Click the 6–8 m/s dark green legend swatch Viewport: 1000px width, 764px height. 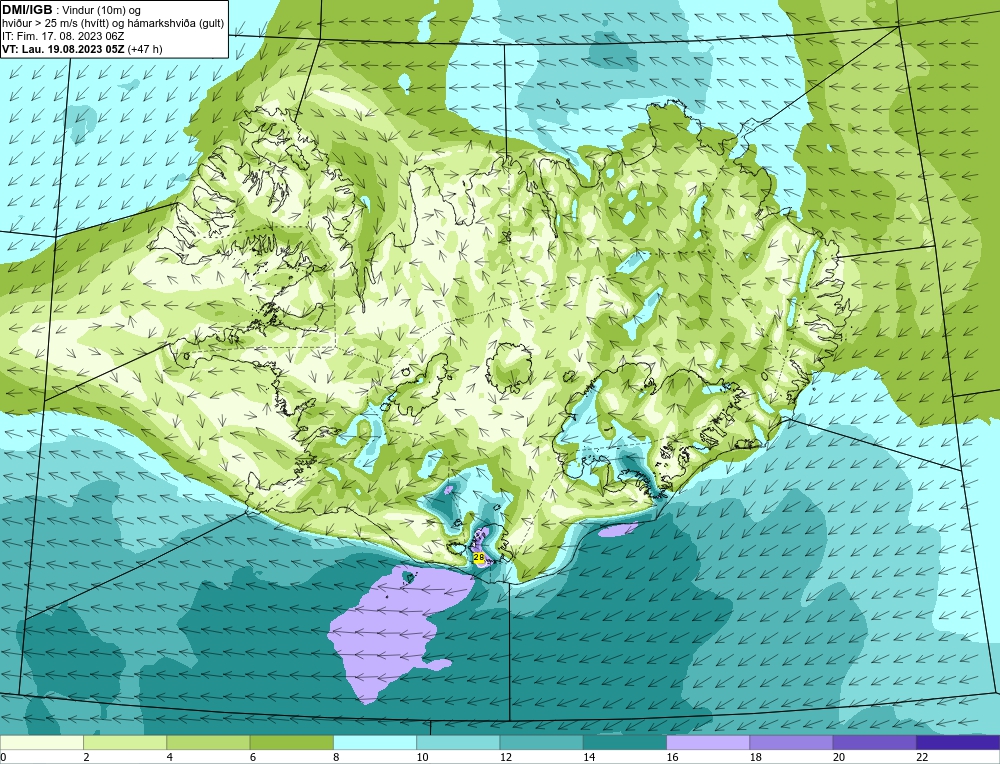click(291, 743)
